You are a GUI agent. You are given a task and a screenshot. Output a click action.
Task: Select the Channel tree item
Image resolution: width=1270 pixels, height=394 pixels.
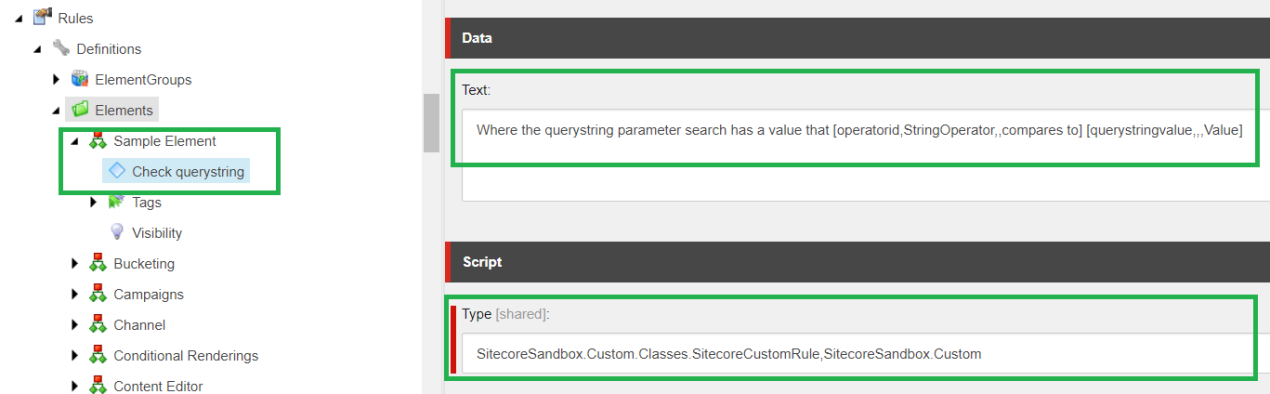(139, 325)
